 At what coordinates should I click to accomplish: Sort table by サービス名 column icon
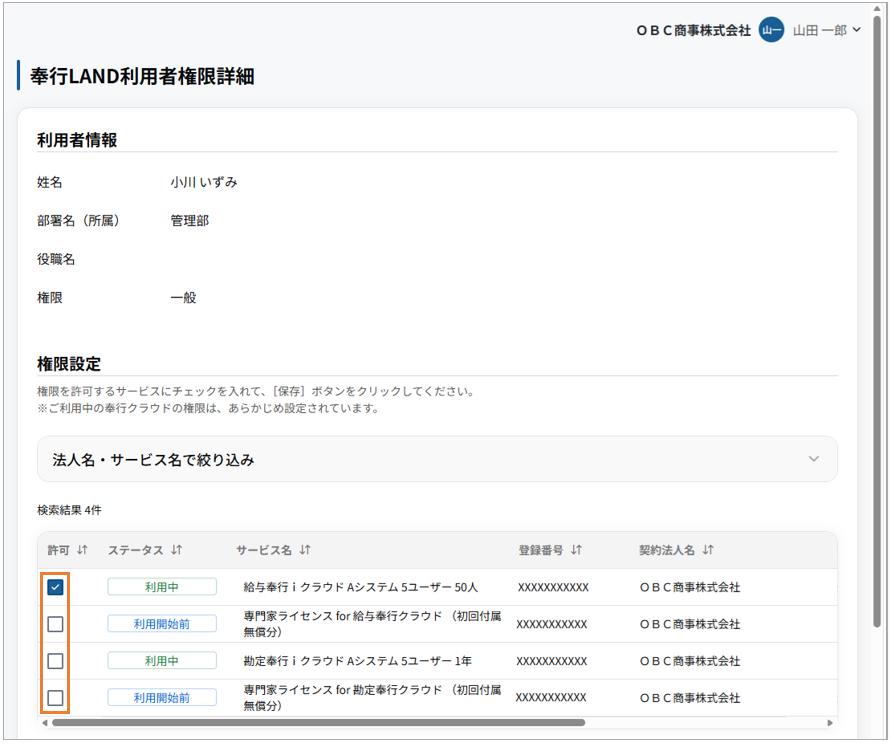click(305, 550)
